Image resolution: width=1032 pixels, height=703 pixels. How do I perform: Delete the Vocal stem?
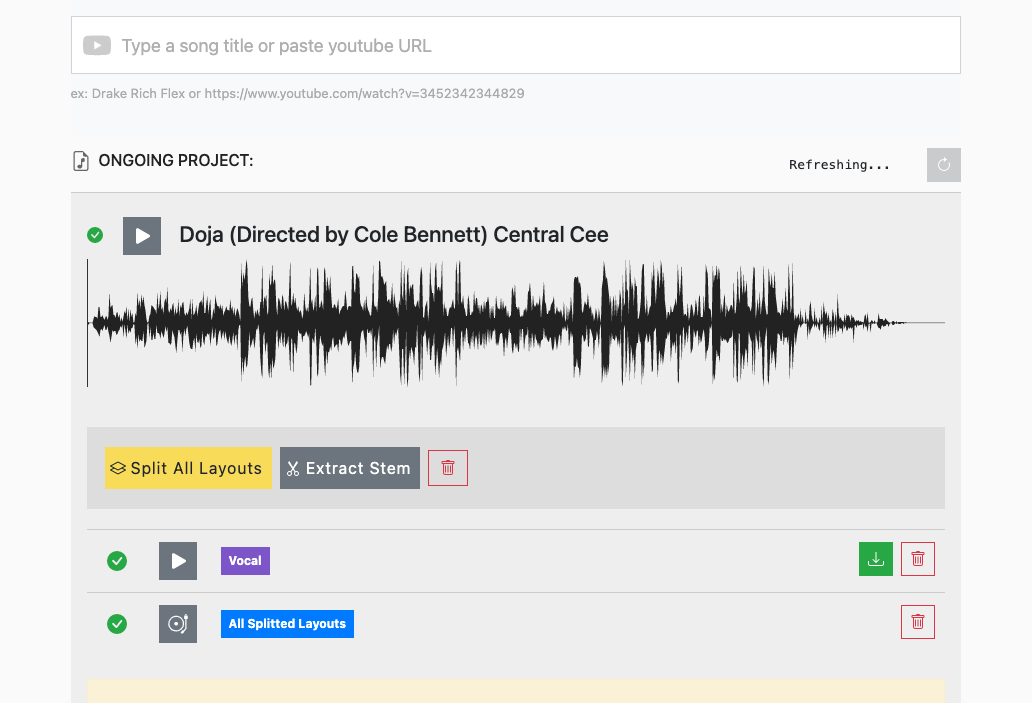point(917,559)
